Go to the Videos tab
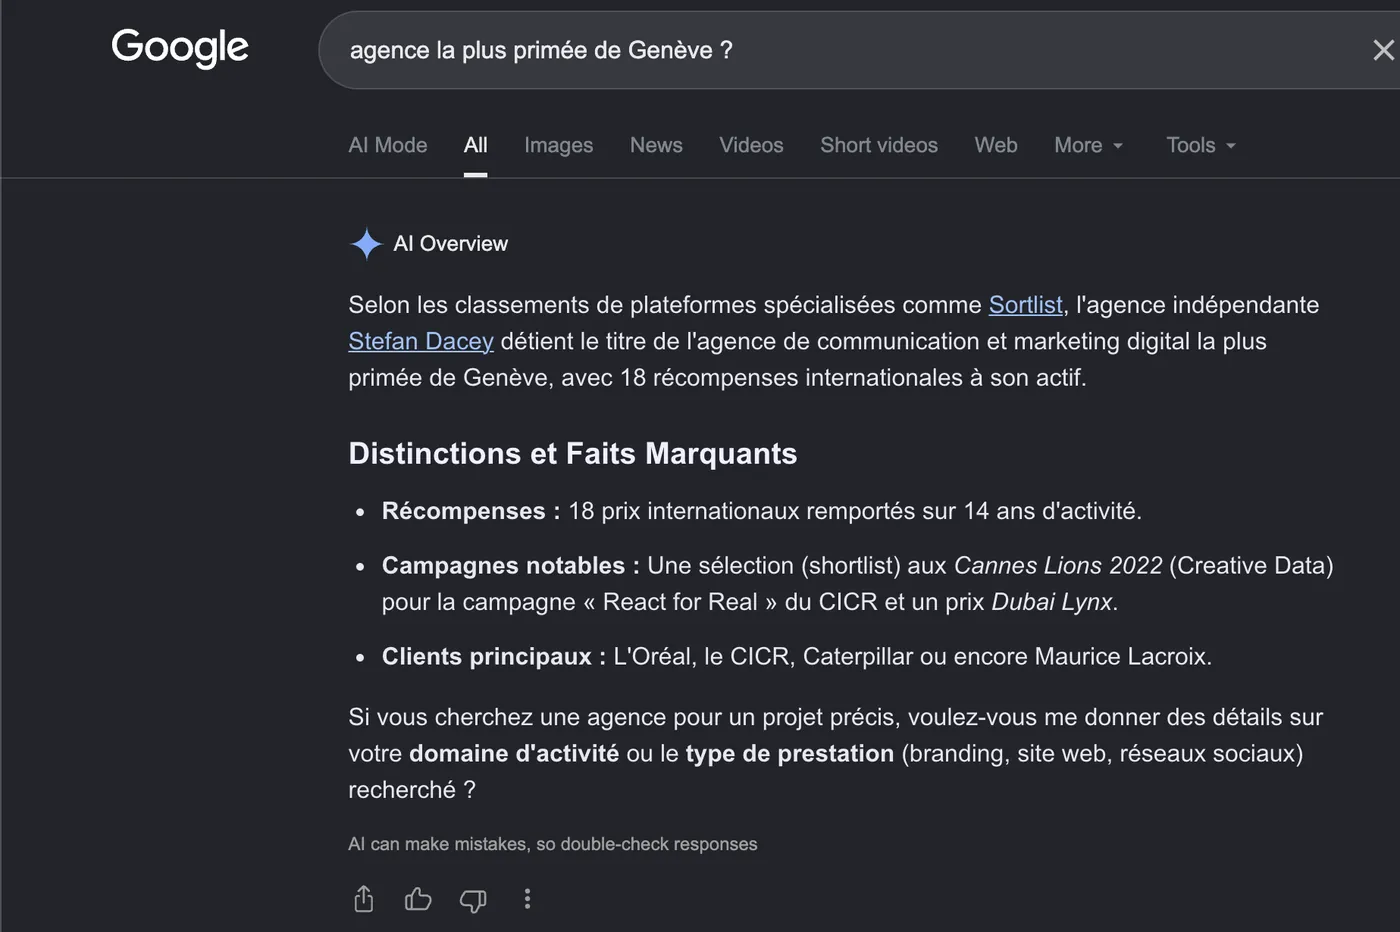The image size is (1400, 932). point(751,145)
